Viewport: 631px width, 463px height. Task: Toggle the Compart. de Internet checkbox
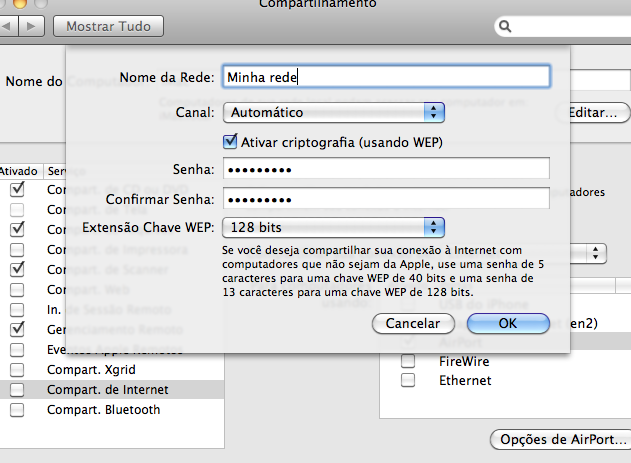17,390
